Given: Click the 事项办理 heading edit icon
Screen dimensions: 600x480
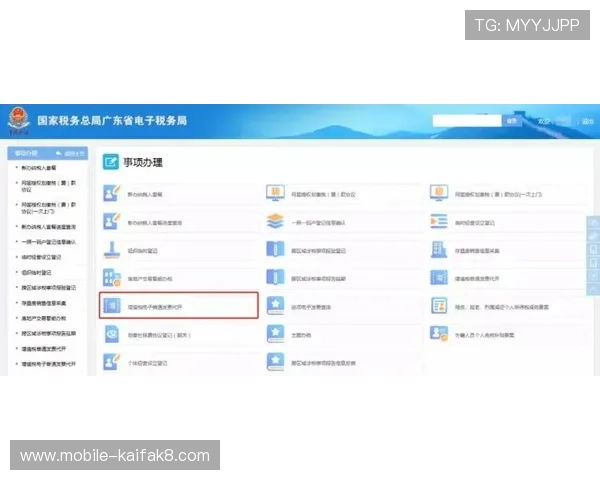Looking at the screenshot, I should [111, 162].
